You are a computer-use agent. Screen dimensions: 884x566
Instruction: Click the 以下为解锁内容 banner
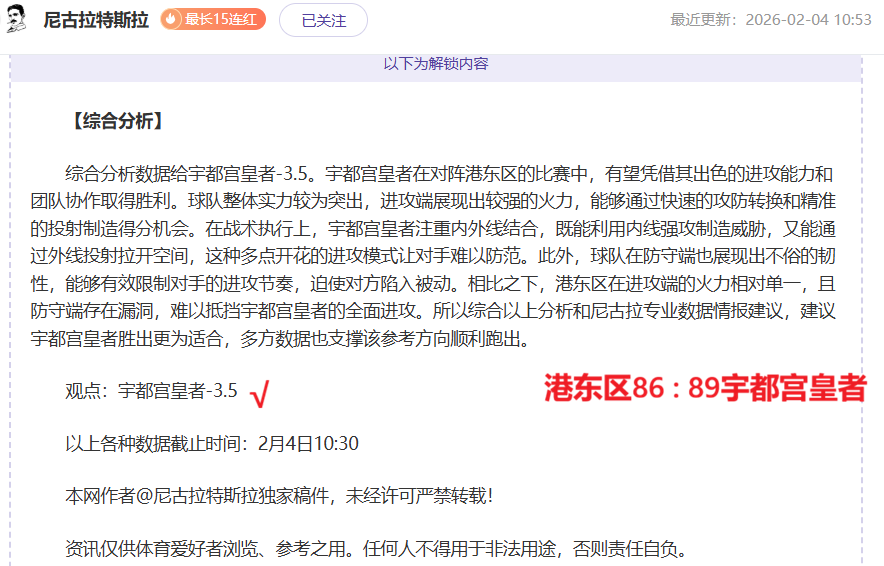pos(436,64)
